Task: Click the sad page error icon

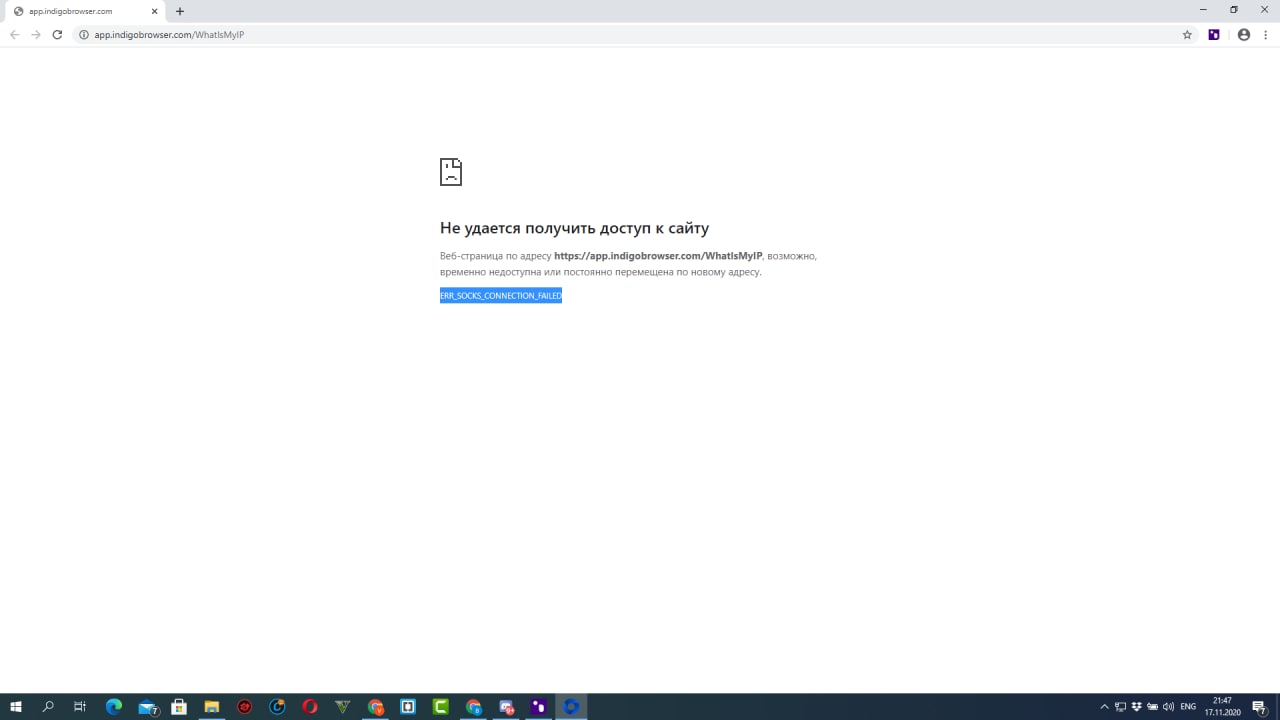Action: [451, 171]
